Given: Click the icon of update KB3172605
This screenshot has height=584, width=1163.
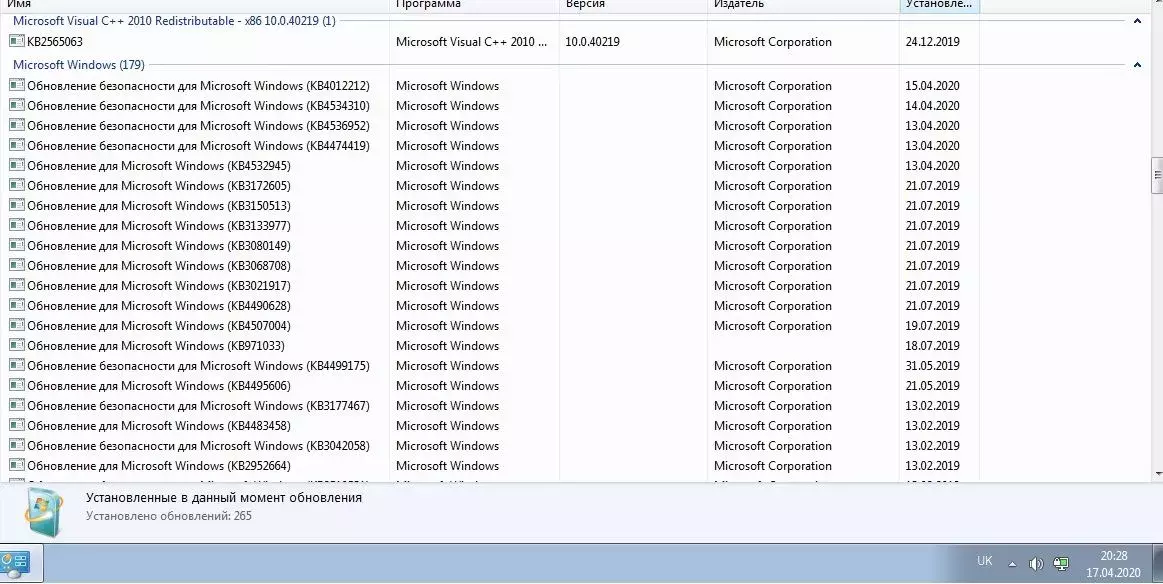Looking at the screenshot, I should pos(16,185).
